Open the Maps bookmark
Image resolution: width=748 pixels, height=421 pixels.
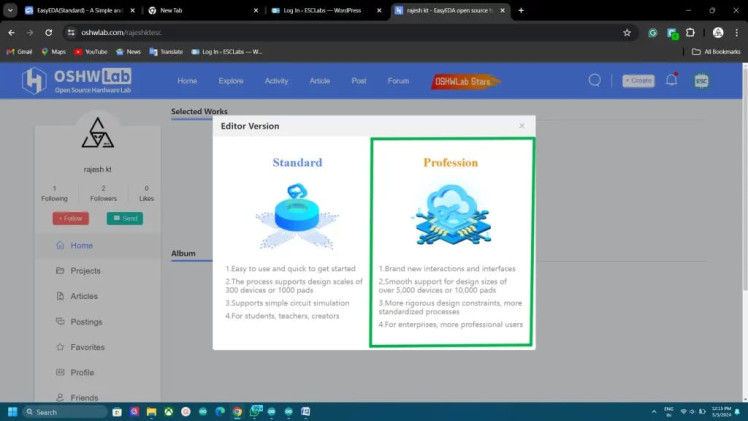pos(54,51)
